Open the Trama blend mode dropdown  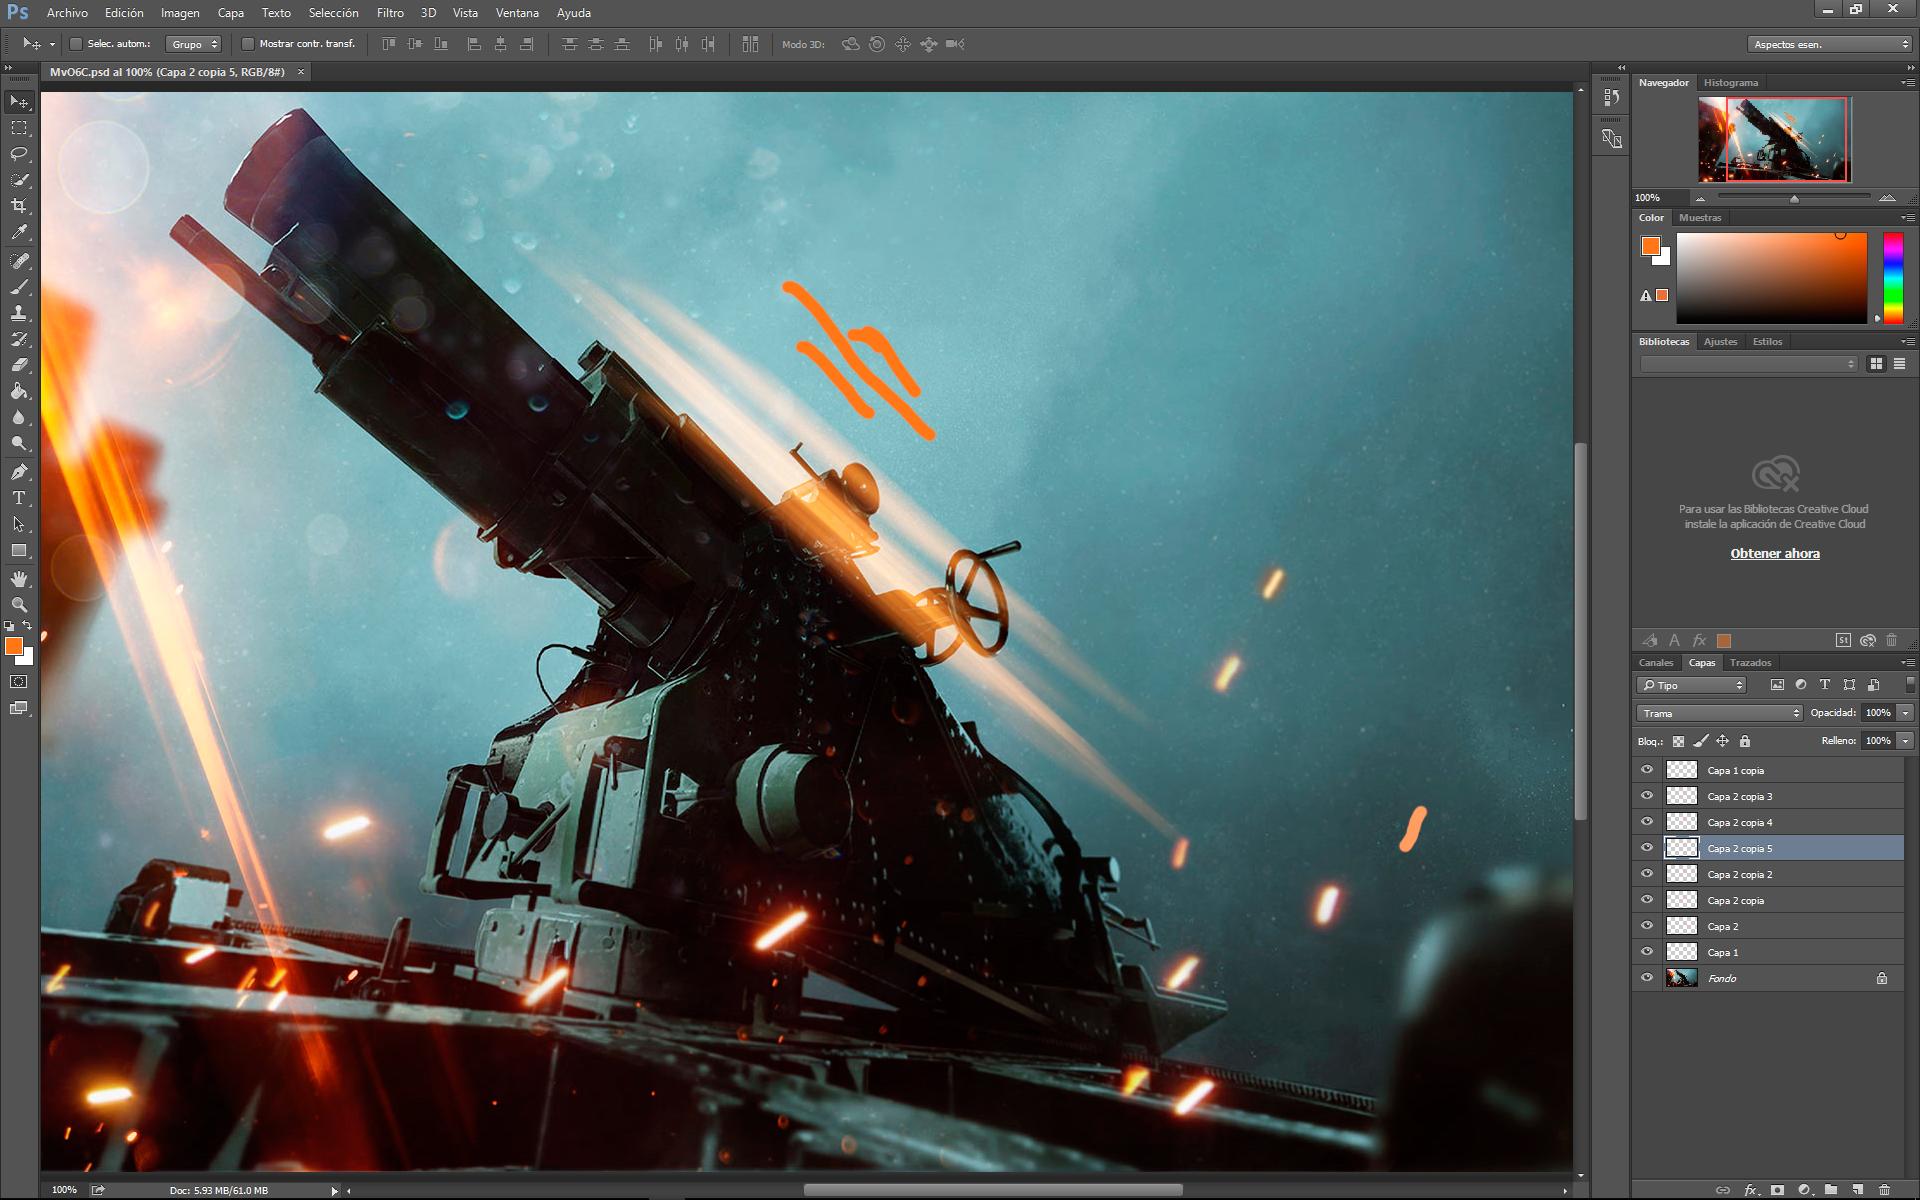tap(1719, 713)
